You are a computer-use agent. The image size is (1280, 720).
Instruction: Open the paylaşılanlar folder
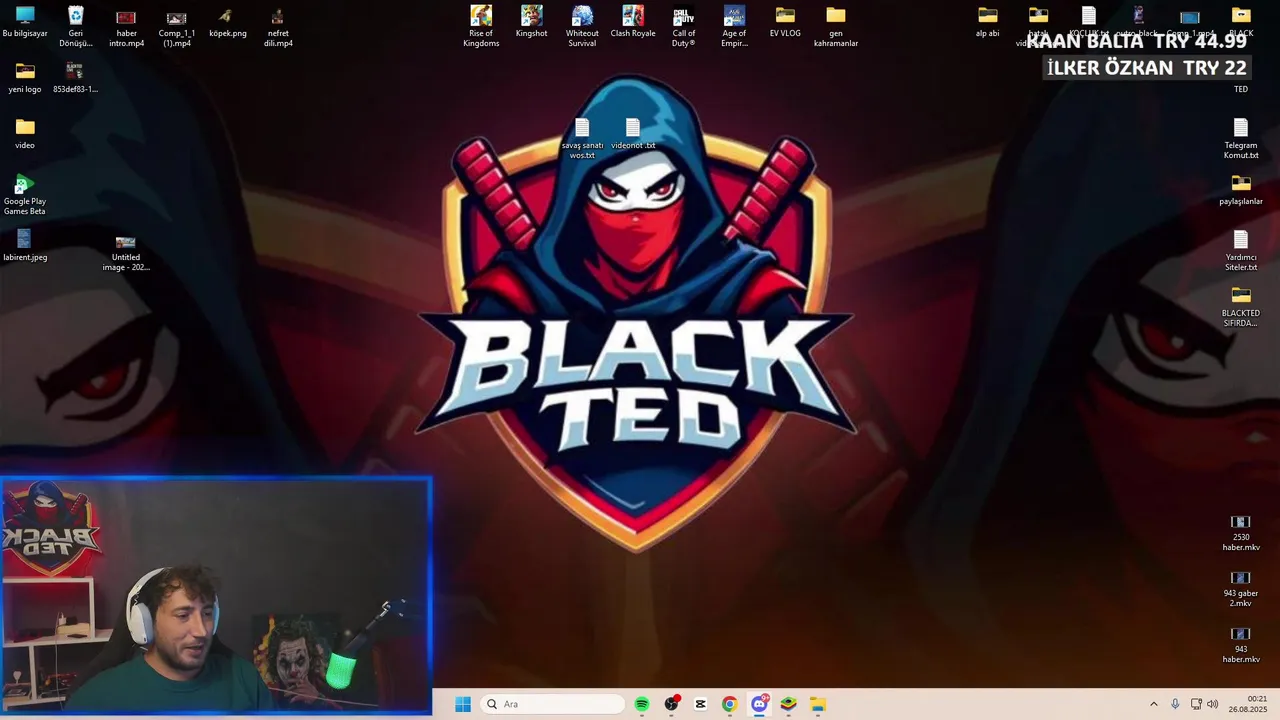[x=1241, y=190]
